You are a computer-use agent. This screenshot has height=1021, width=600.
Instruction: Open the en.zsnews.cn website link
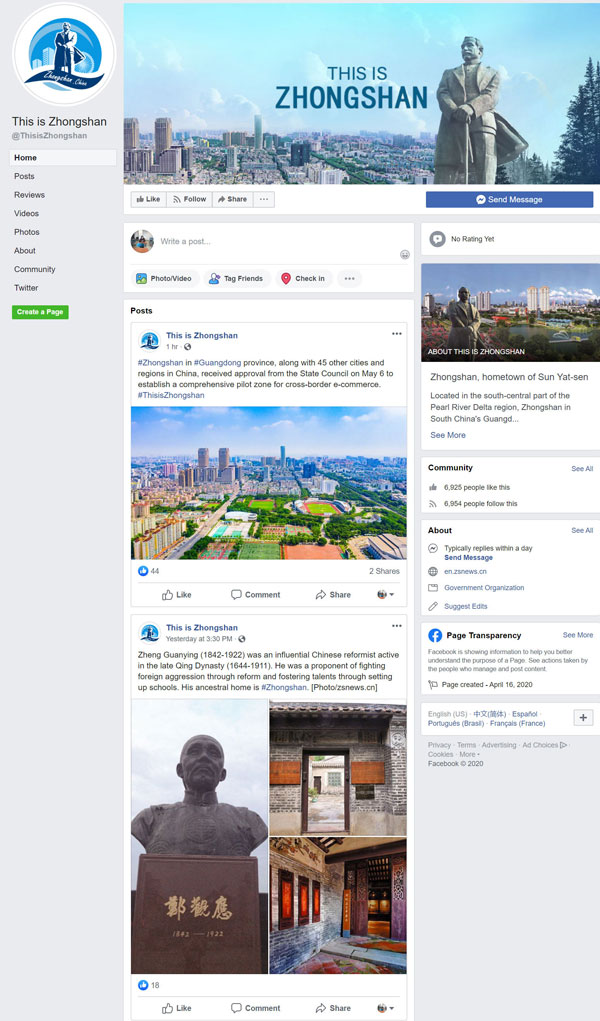pos(465,572)
